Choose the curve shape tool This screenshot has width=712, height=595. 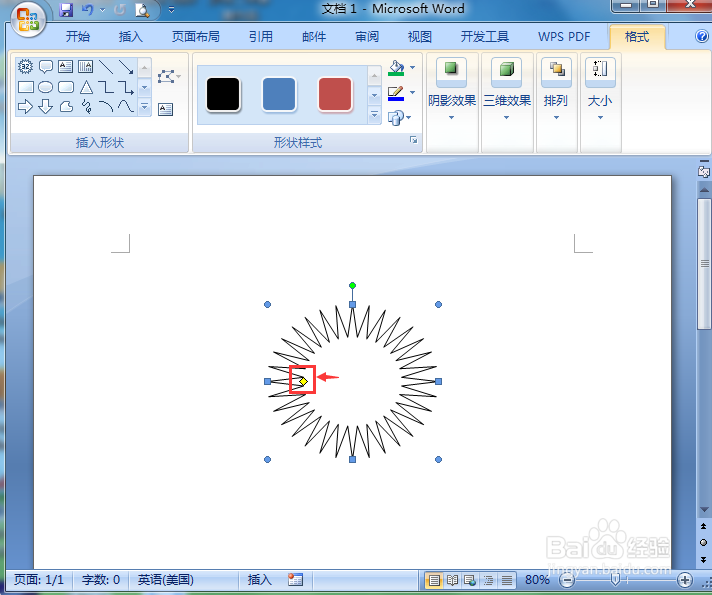[x=126, y=107]
